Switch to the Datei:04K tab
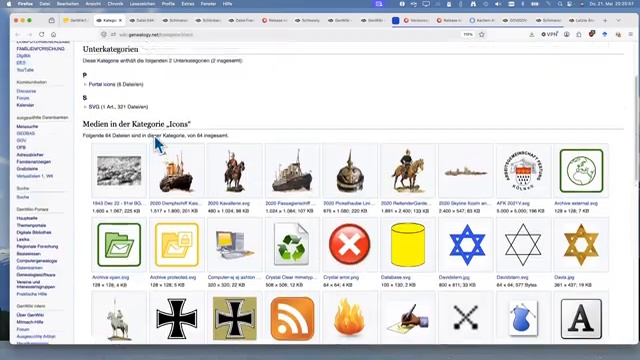The height and width of the screenshot is (360, 640). 142,20
